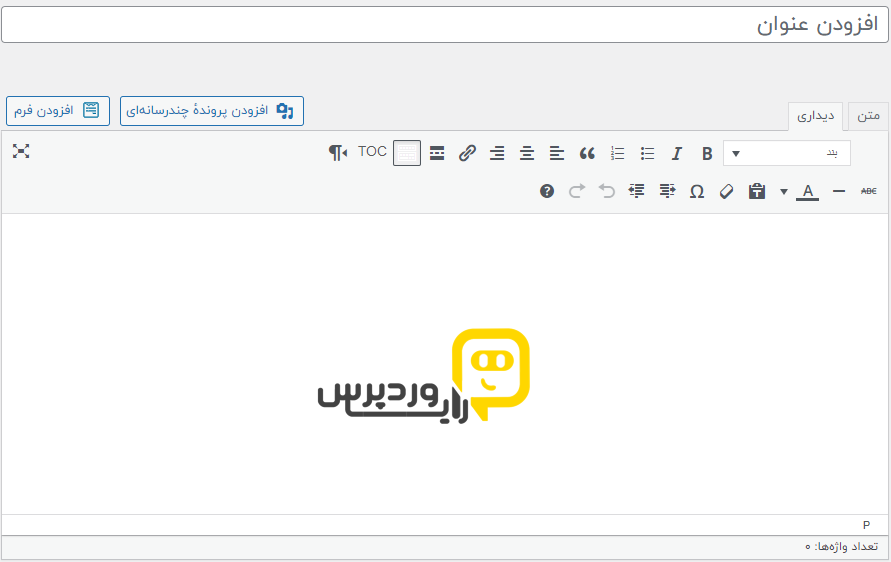This screenshot has width=891, height=562.
Task: Click the P element path
Action: tap(866, 525)
